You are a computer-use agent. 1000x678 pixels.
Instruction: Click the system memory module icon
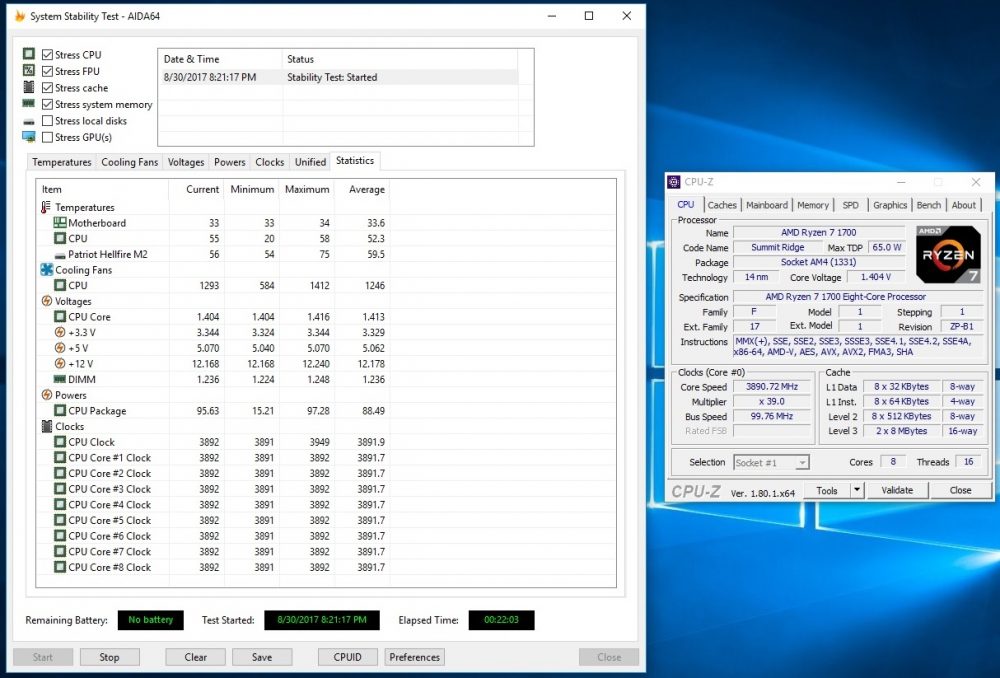pos(29,103)
